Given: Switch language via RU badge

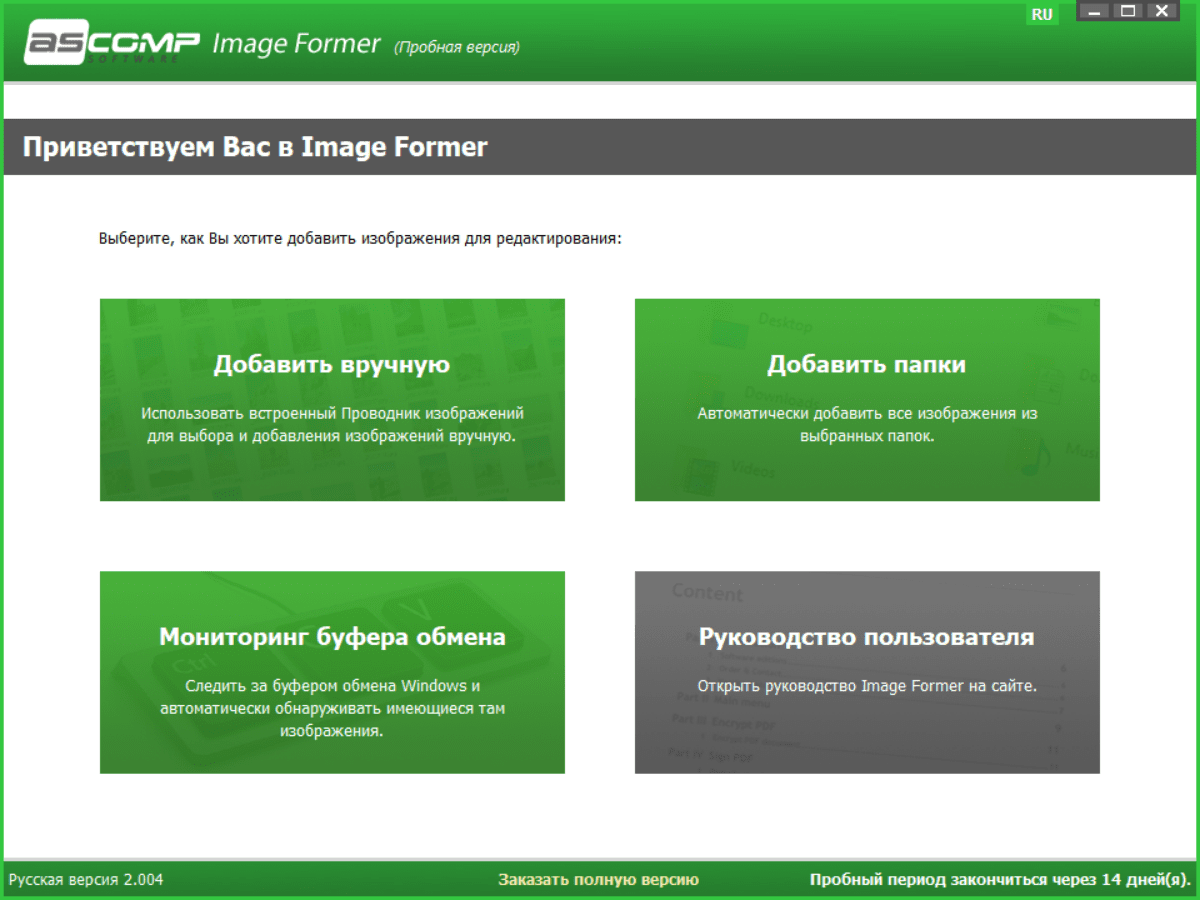Looking at the screenshot, I should [x=1042, y=14].
